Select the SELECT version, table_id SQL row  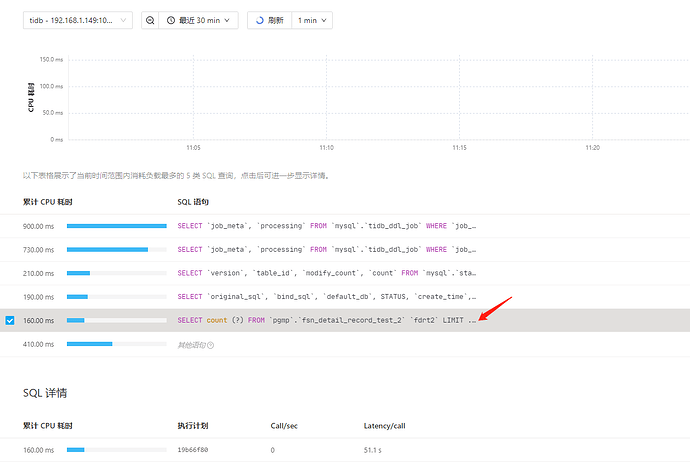(326, 273)
